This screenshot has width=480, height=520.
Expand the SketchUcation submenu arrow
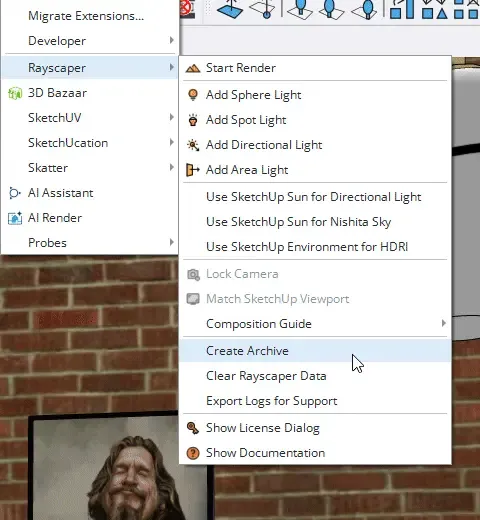point(172,142)
